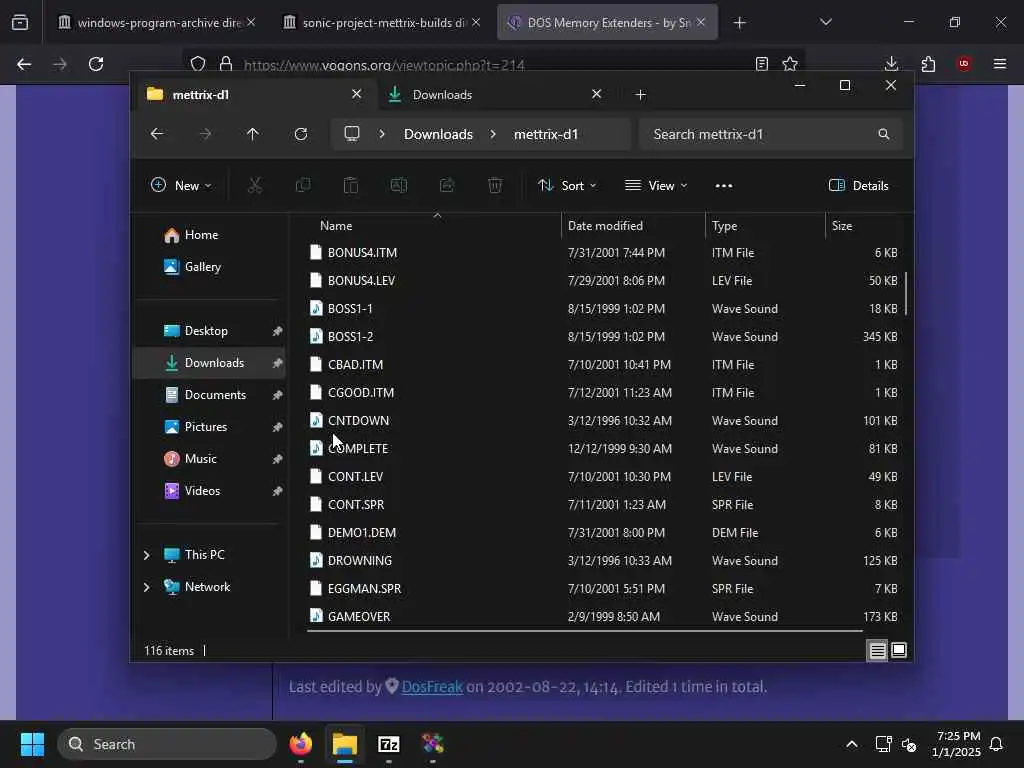Open Firefox downloads arrow icon
This screenshot has width=1024, height=768.
coord(891,64)
